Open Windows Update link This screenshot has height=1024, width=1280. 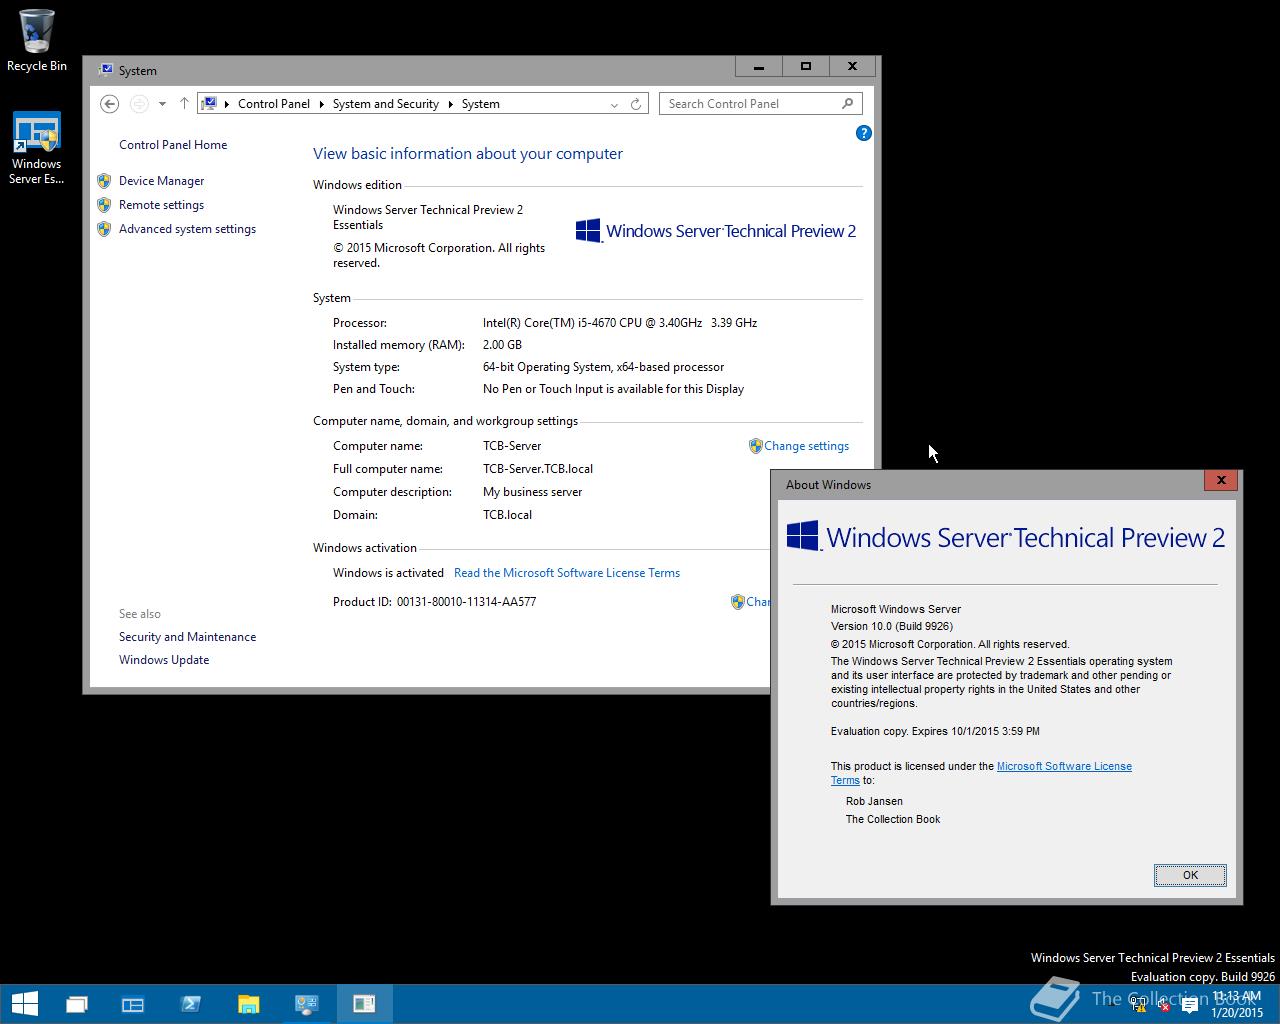164,660
